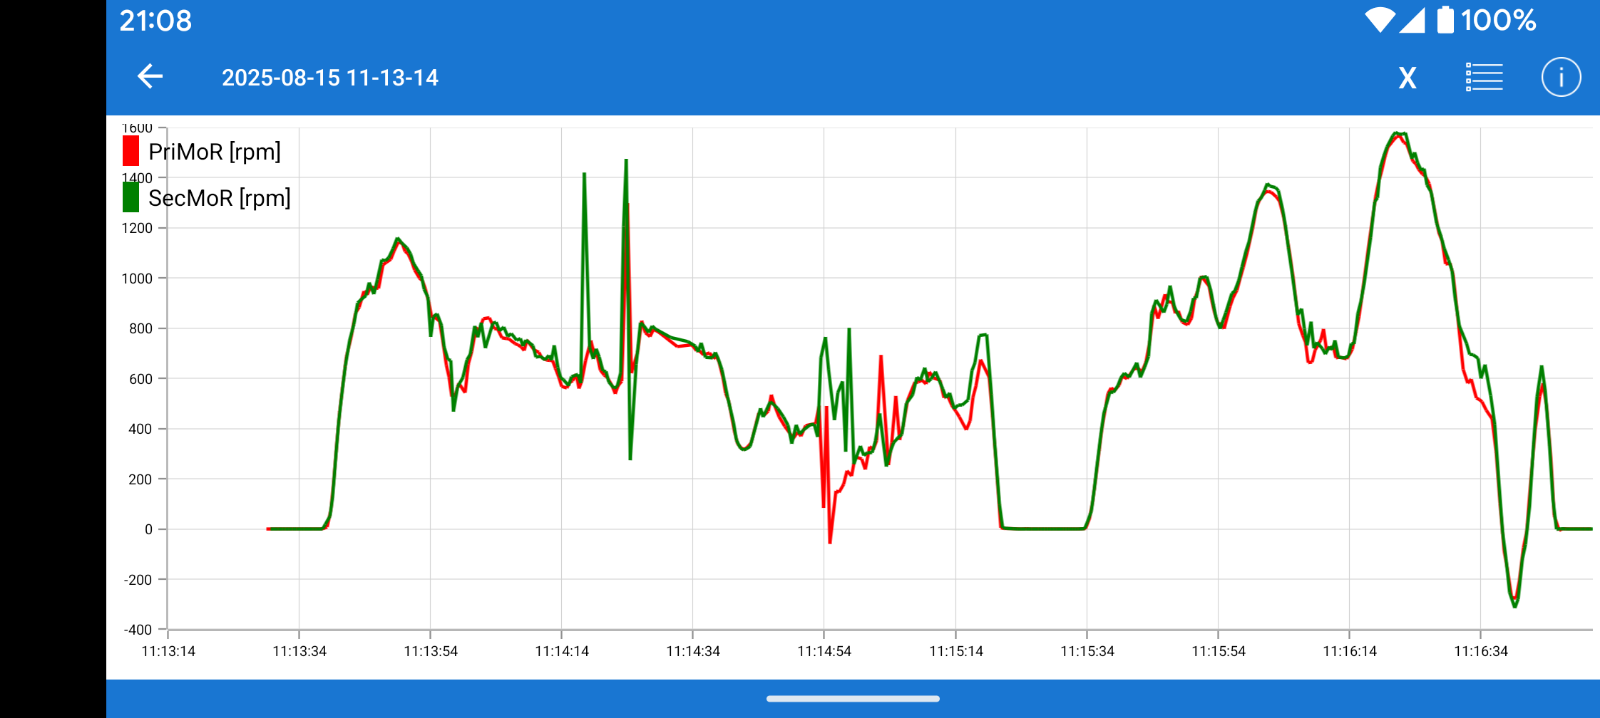Tap the battery status icon
This screenshot has height=718, width=1600.
[1445, 20]
